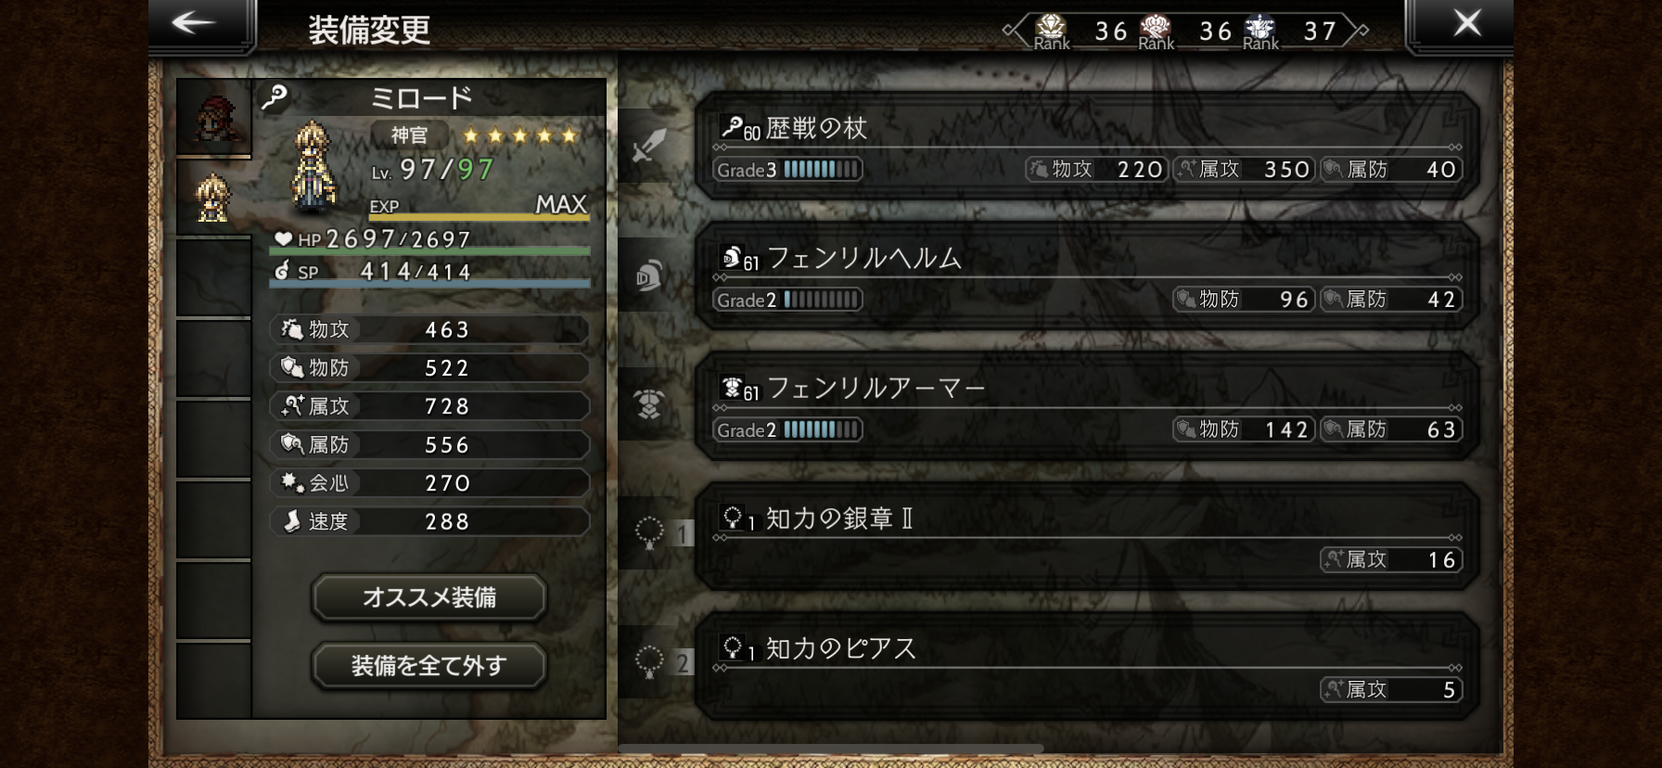Tap the first Rank 36 emblem icon
Viewport: 1662px width, 768px height.
(x=1050, y=30)
